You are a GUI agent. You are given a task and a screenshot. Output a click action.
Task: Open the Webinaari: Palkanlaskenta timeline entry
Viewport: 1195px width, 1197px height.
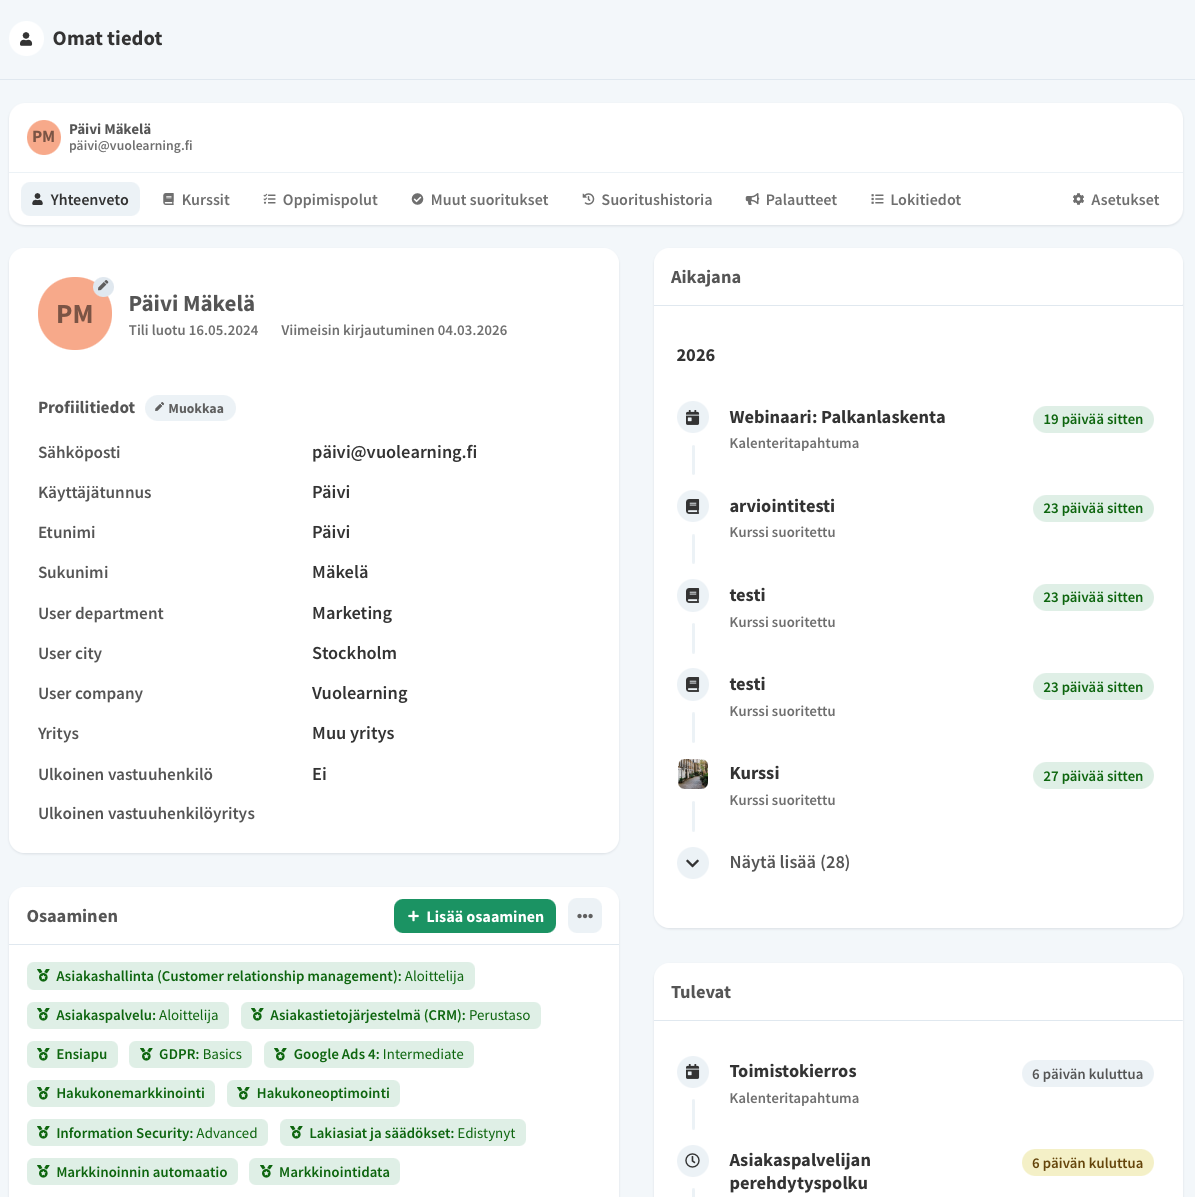[837, 417]
